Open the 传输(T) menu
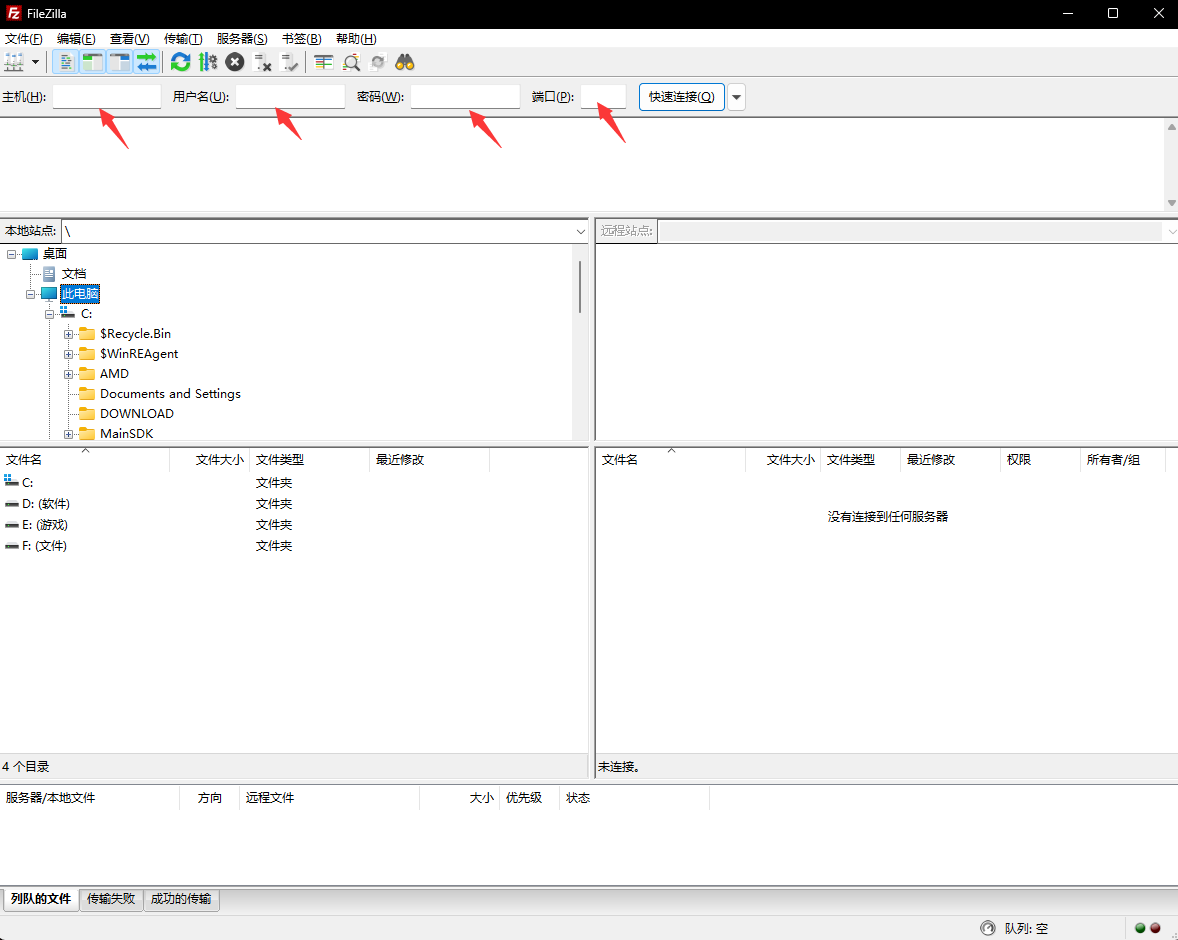Screen dimensions: 1178x940 [x=183, y=38]
